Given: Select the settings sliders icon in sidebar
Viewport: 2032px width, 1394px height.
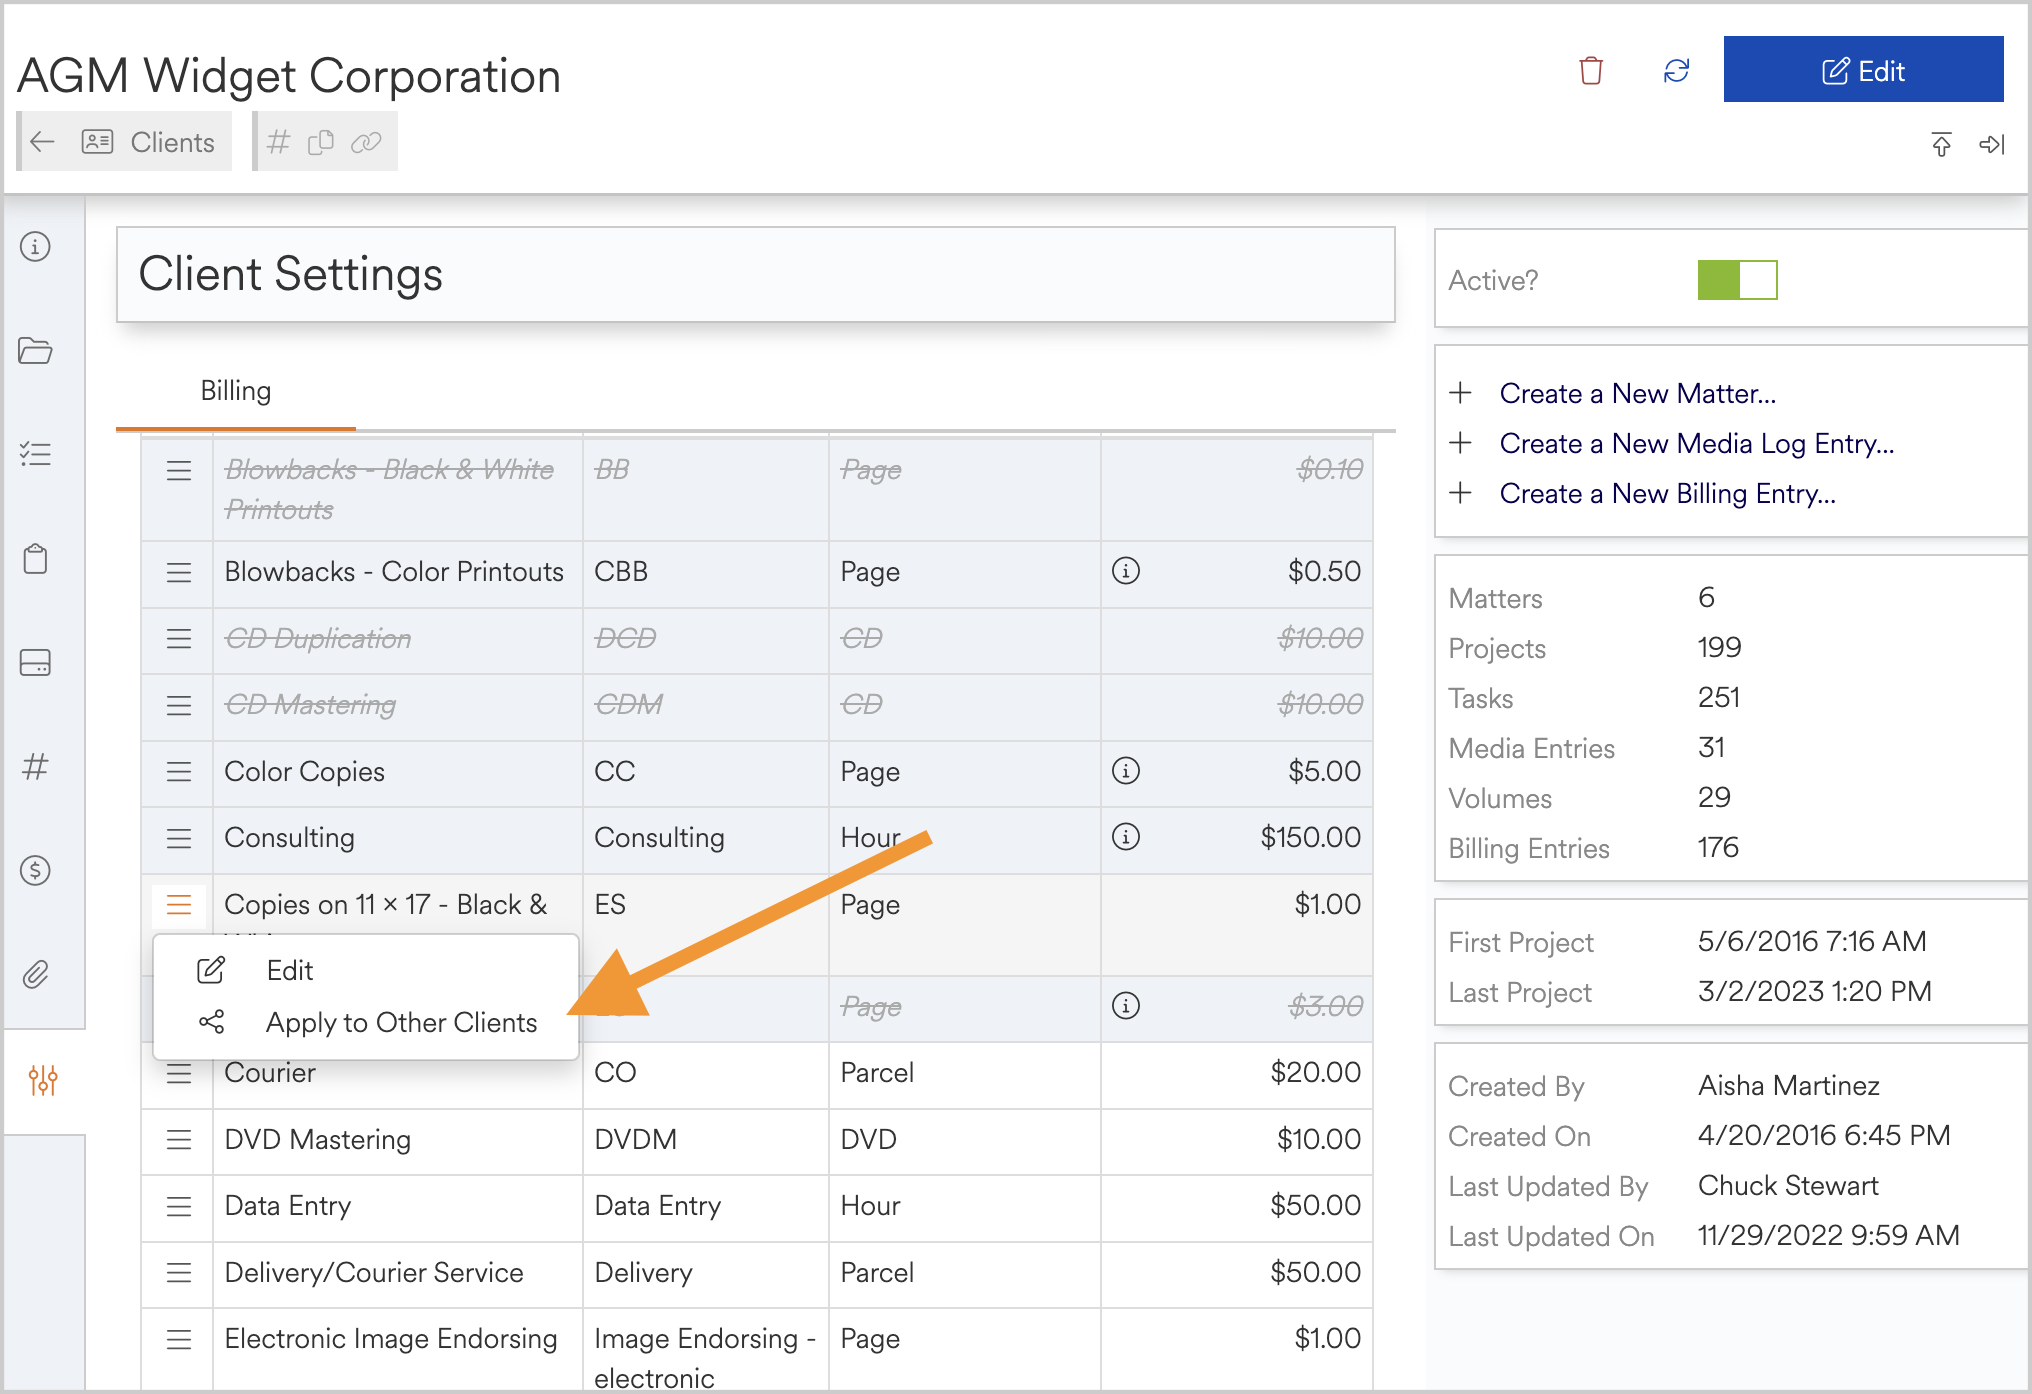Looking at the screenshot, I should coord(43,1080).
